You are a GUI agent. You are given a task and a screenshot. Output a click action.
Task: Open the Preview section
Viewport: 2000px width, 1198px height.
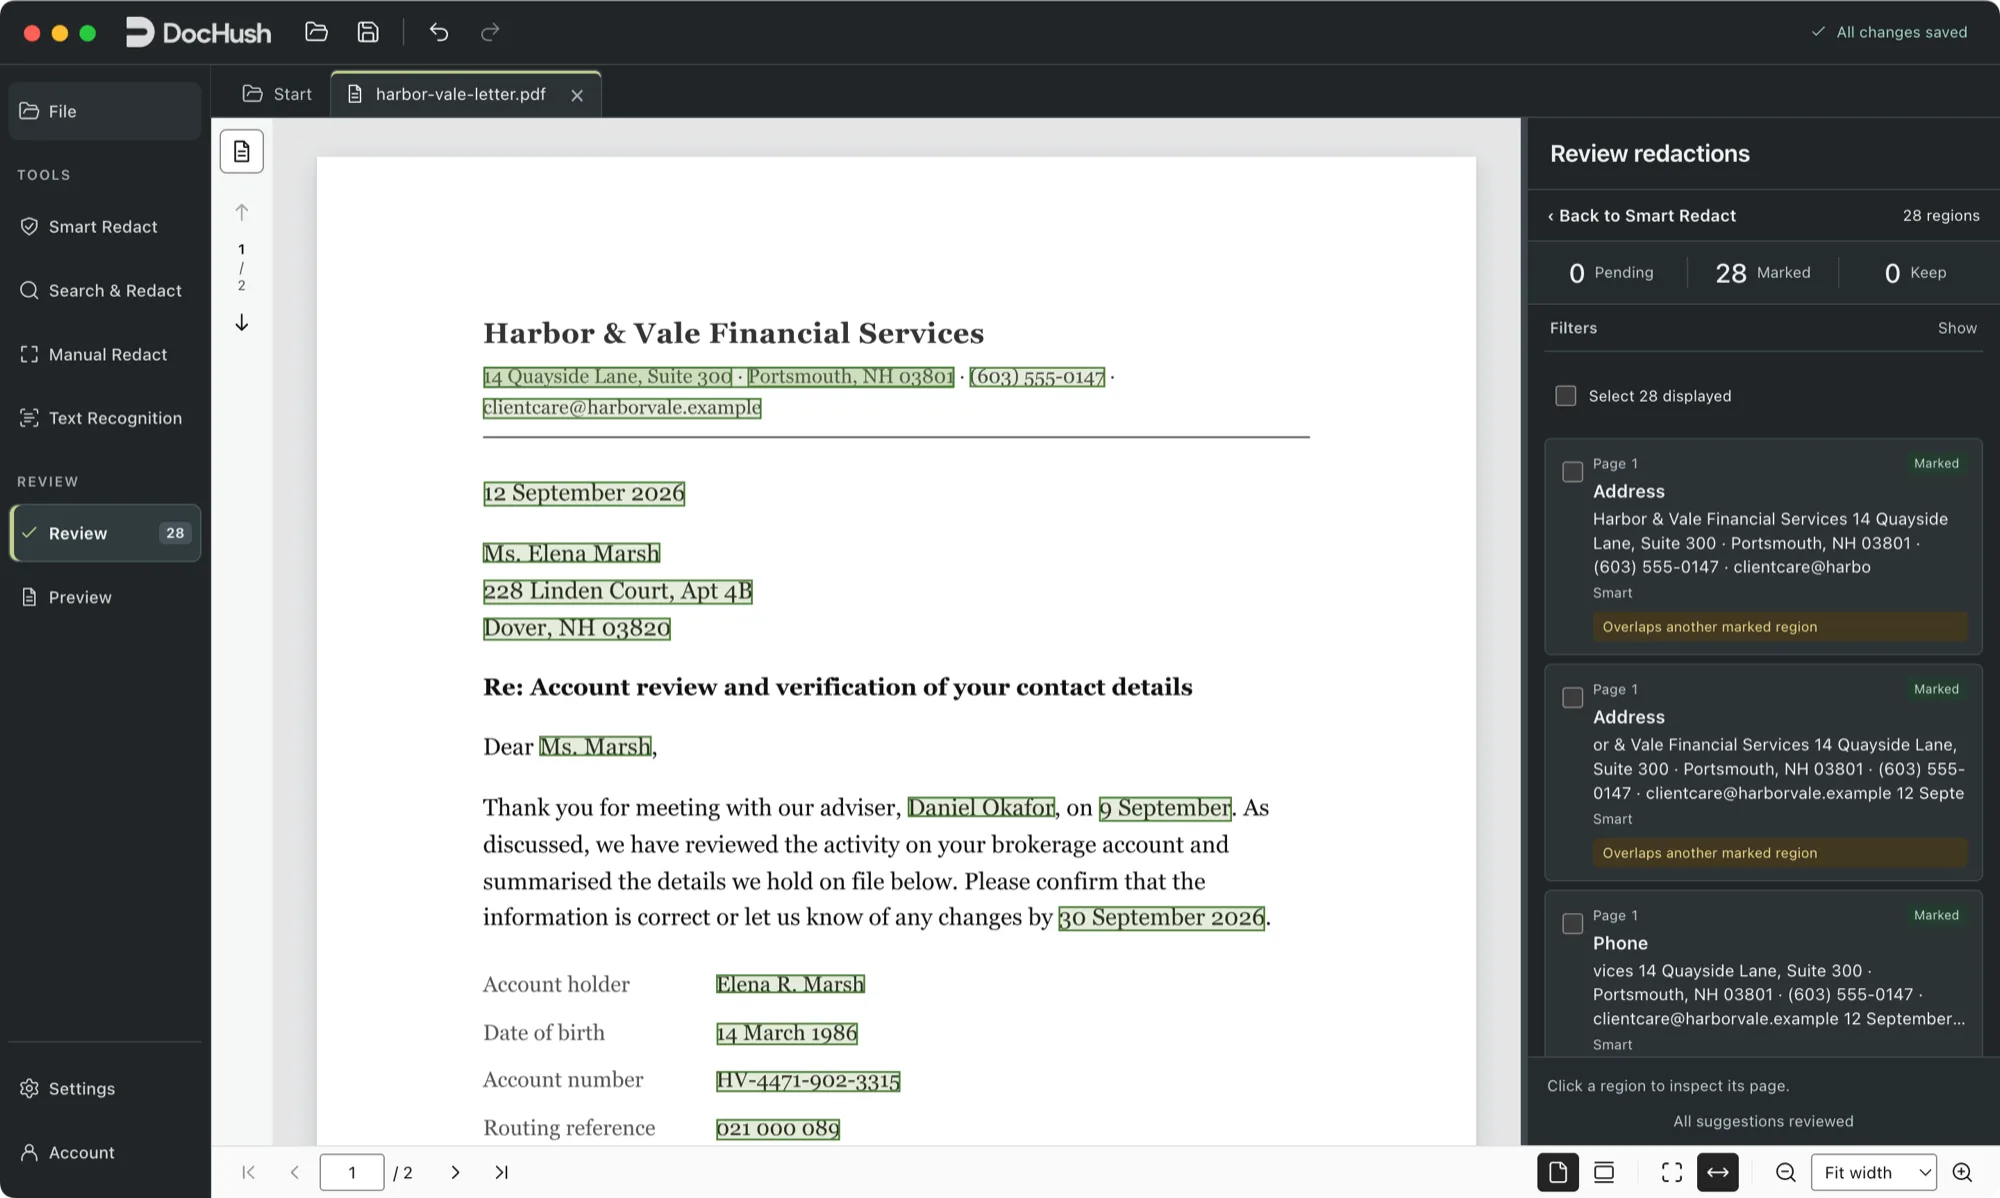click(x=105, y=597)
